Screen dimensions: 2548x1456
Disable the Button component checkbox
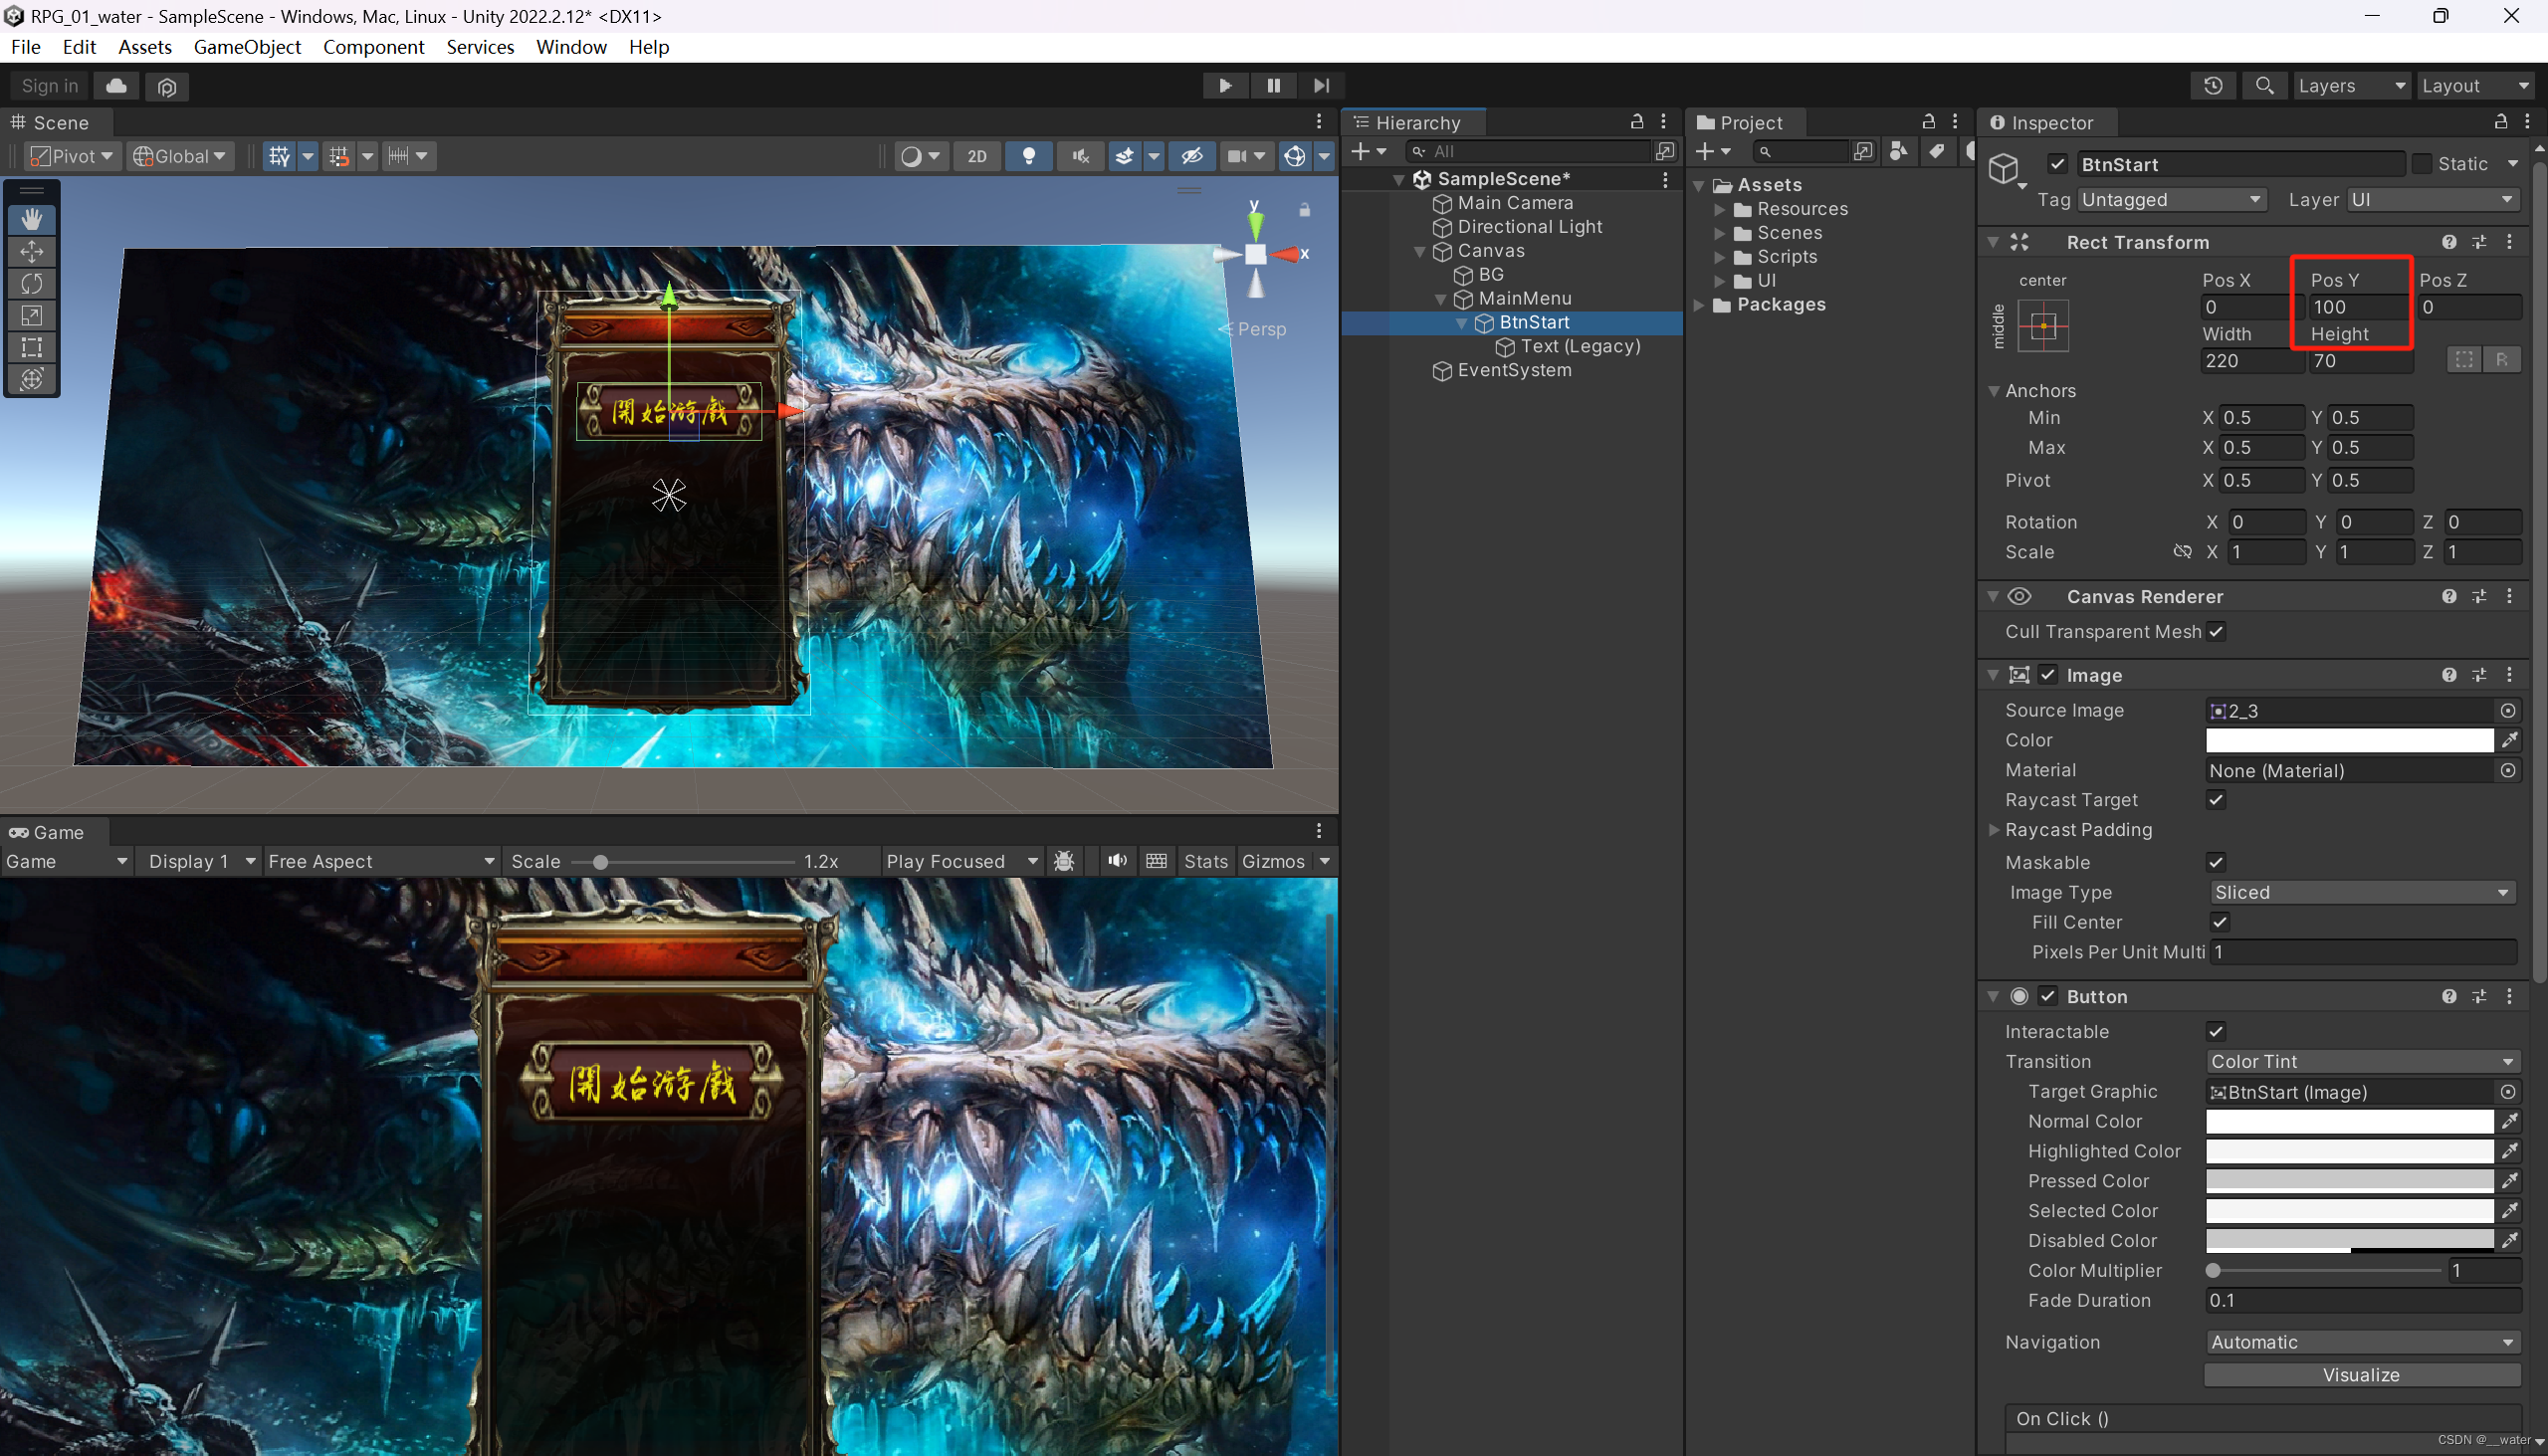coord(2048,996)
